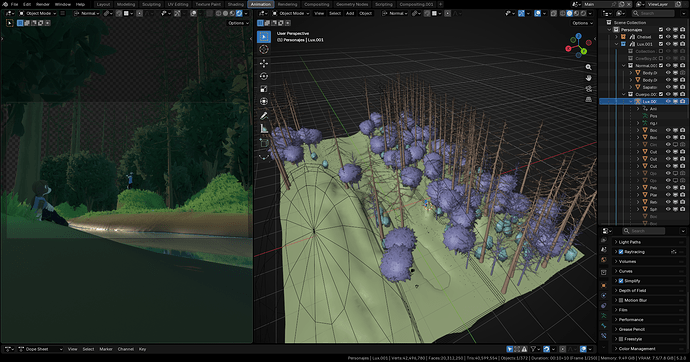
Task: Open the Bone Constraints properties tab
Action: pos(604,336)
